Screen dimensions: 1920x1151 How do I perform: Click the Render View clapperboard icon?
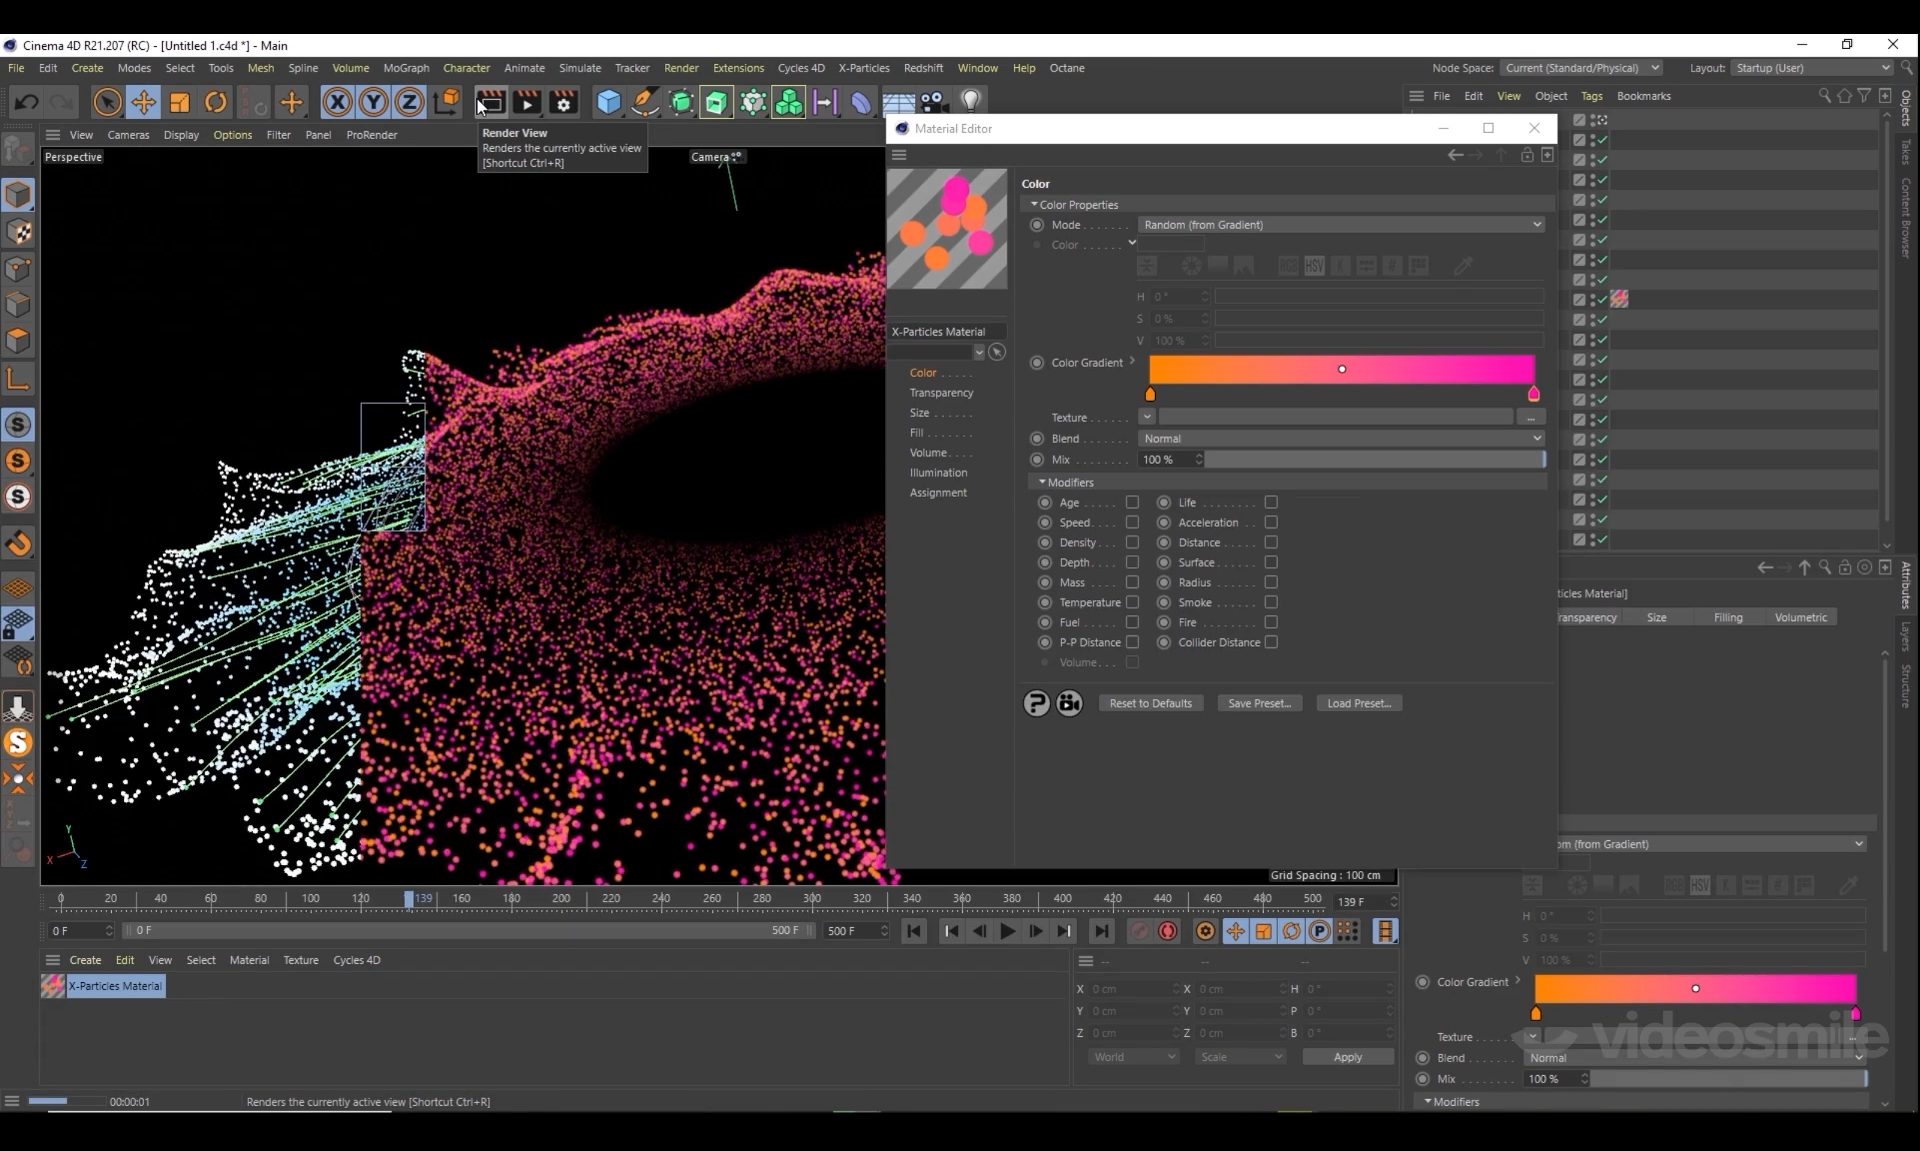click(x=490, y=102)
